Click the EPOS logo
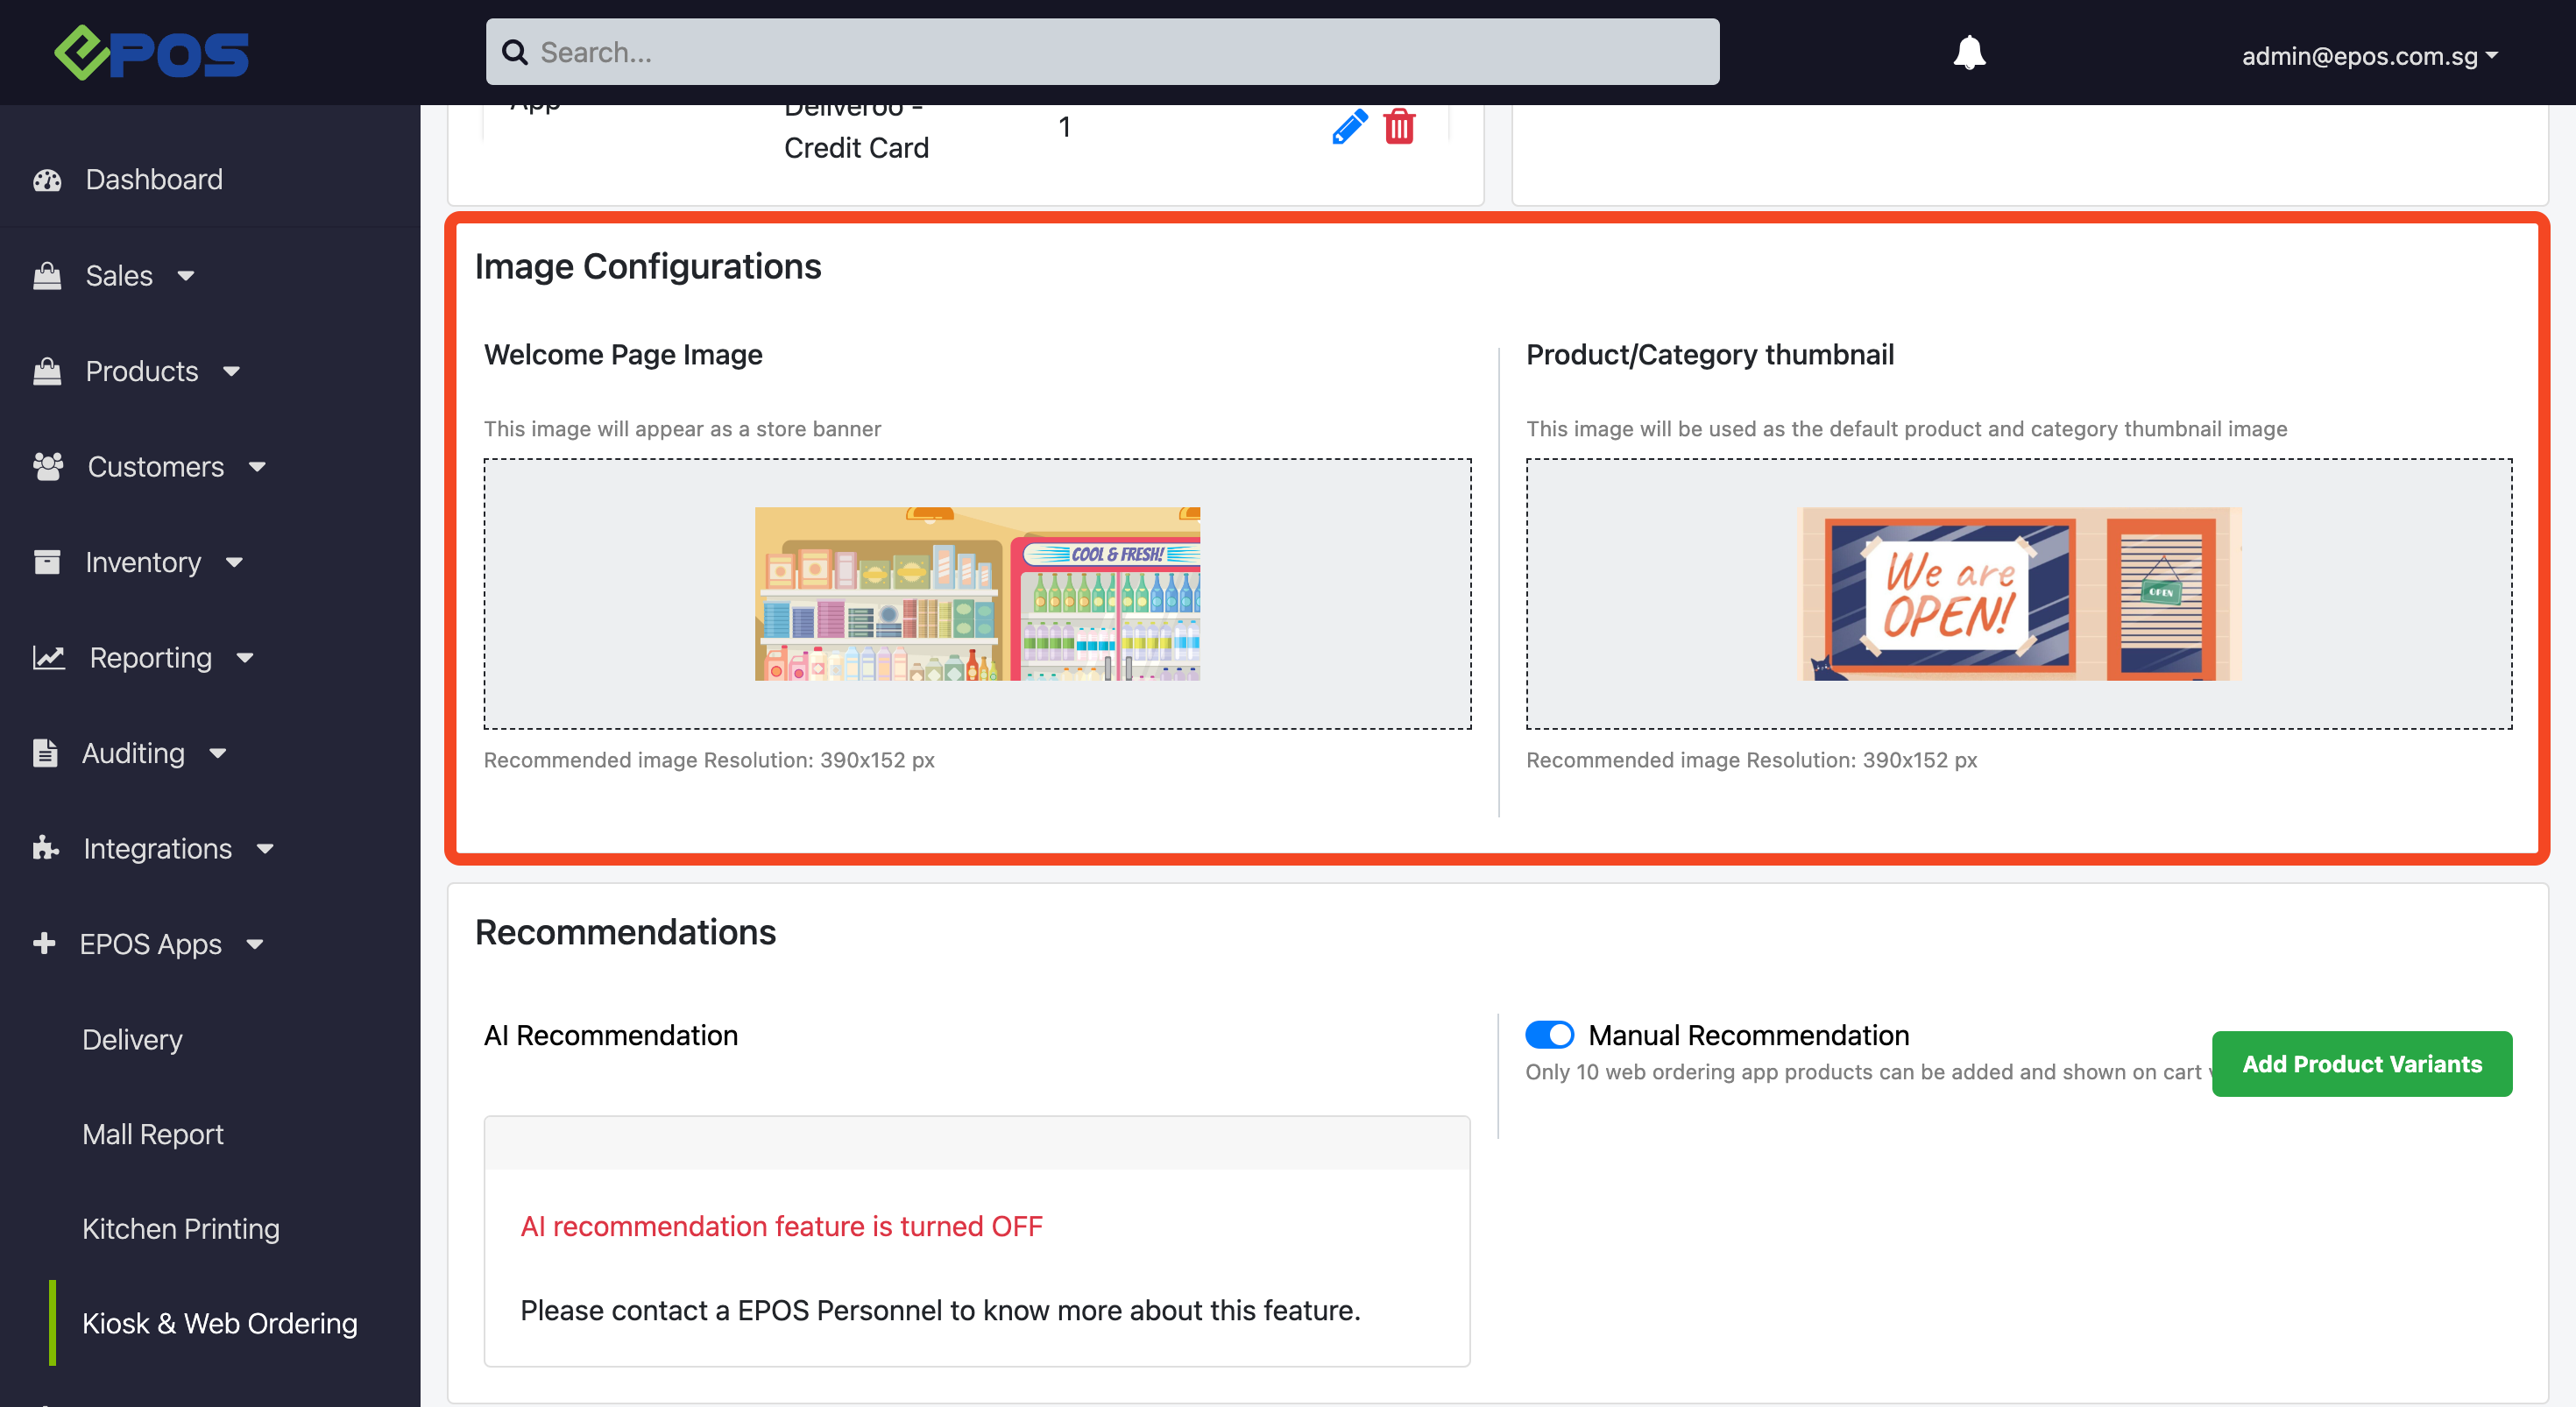 151,53
